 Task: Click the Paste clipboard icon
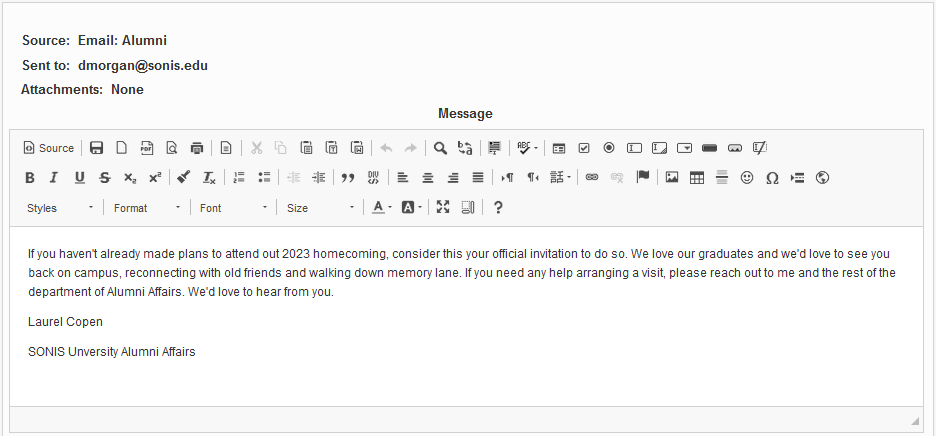[306, 148]
